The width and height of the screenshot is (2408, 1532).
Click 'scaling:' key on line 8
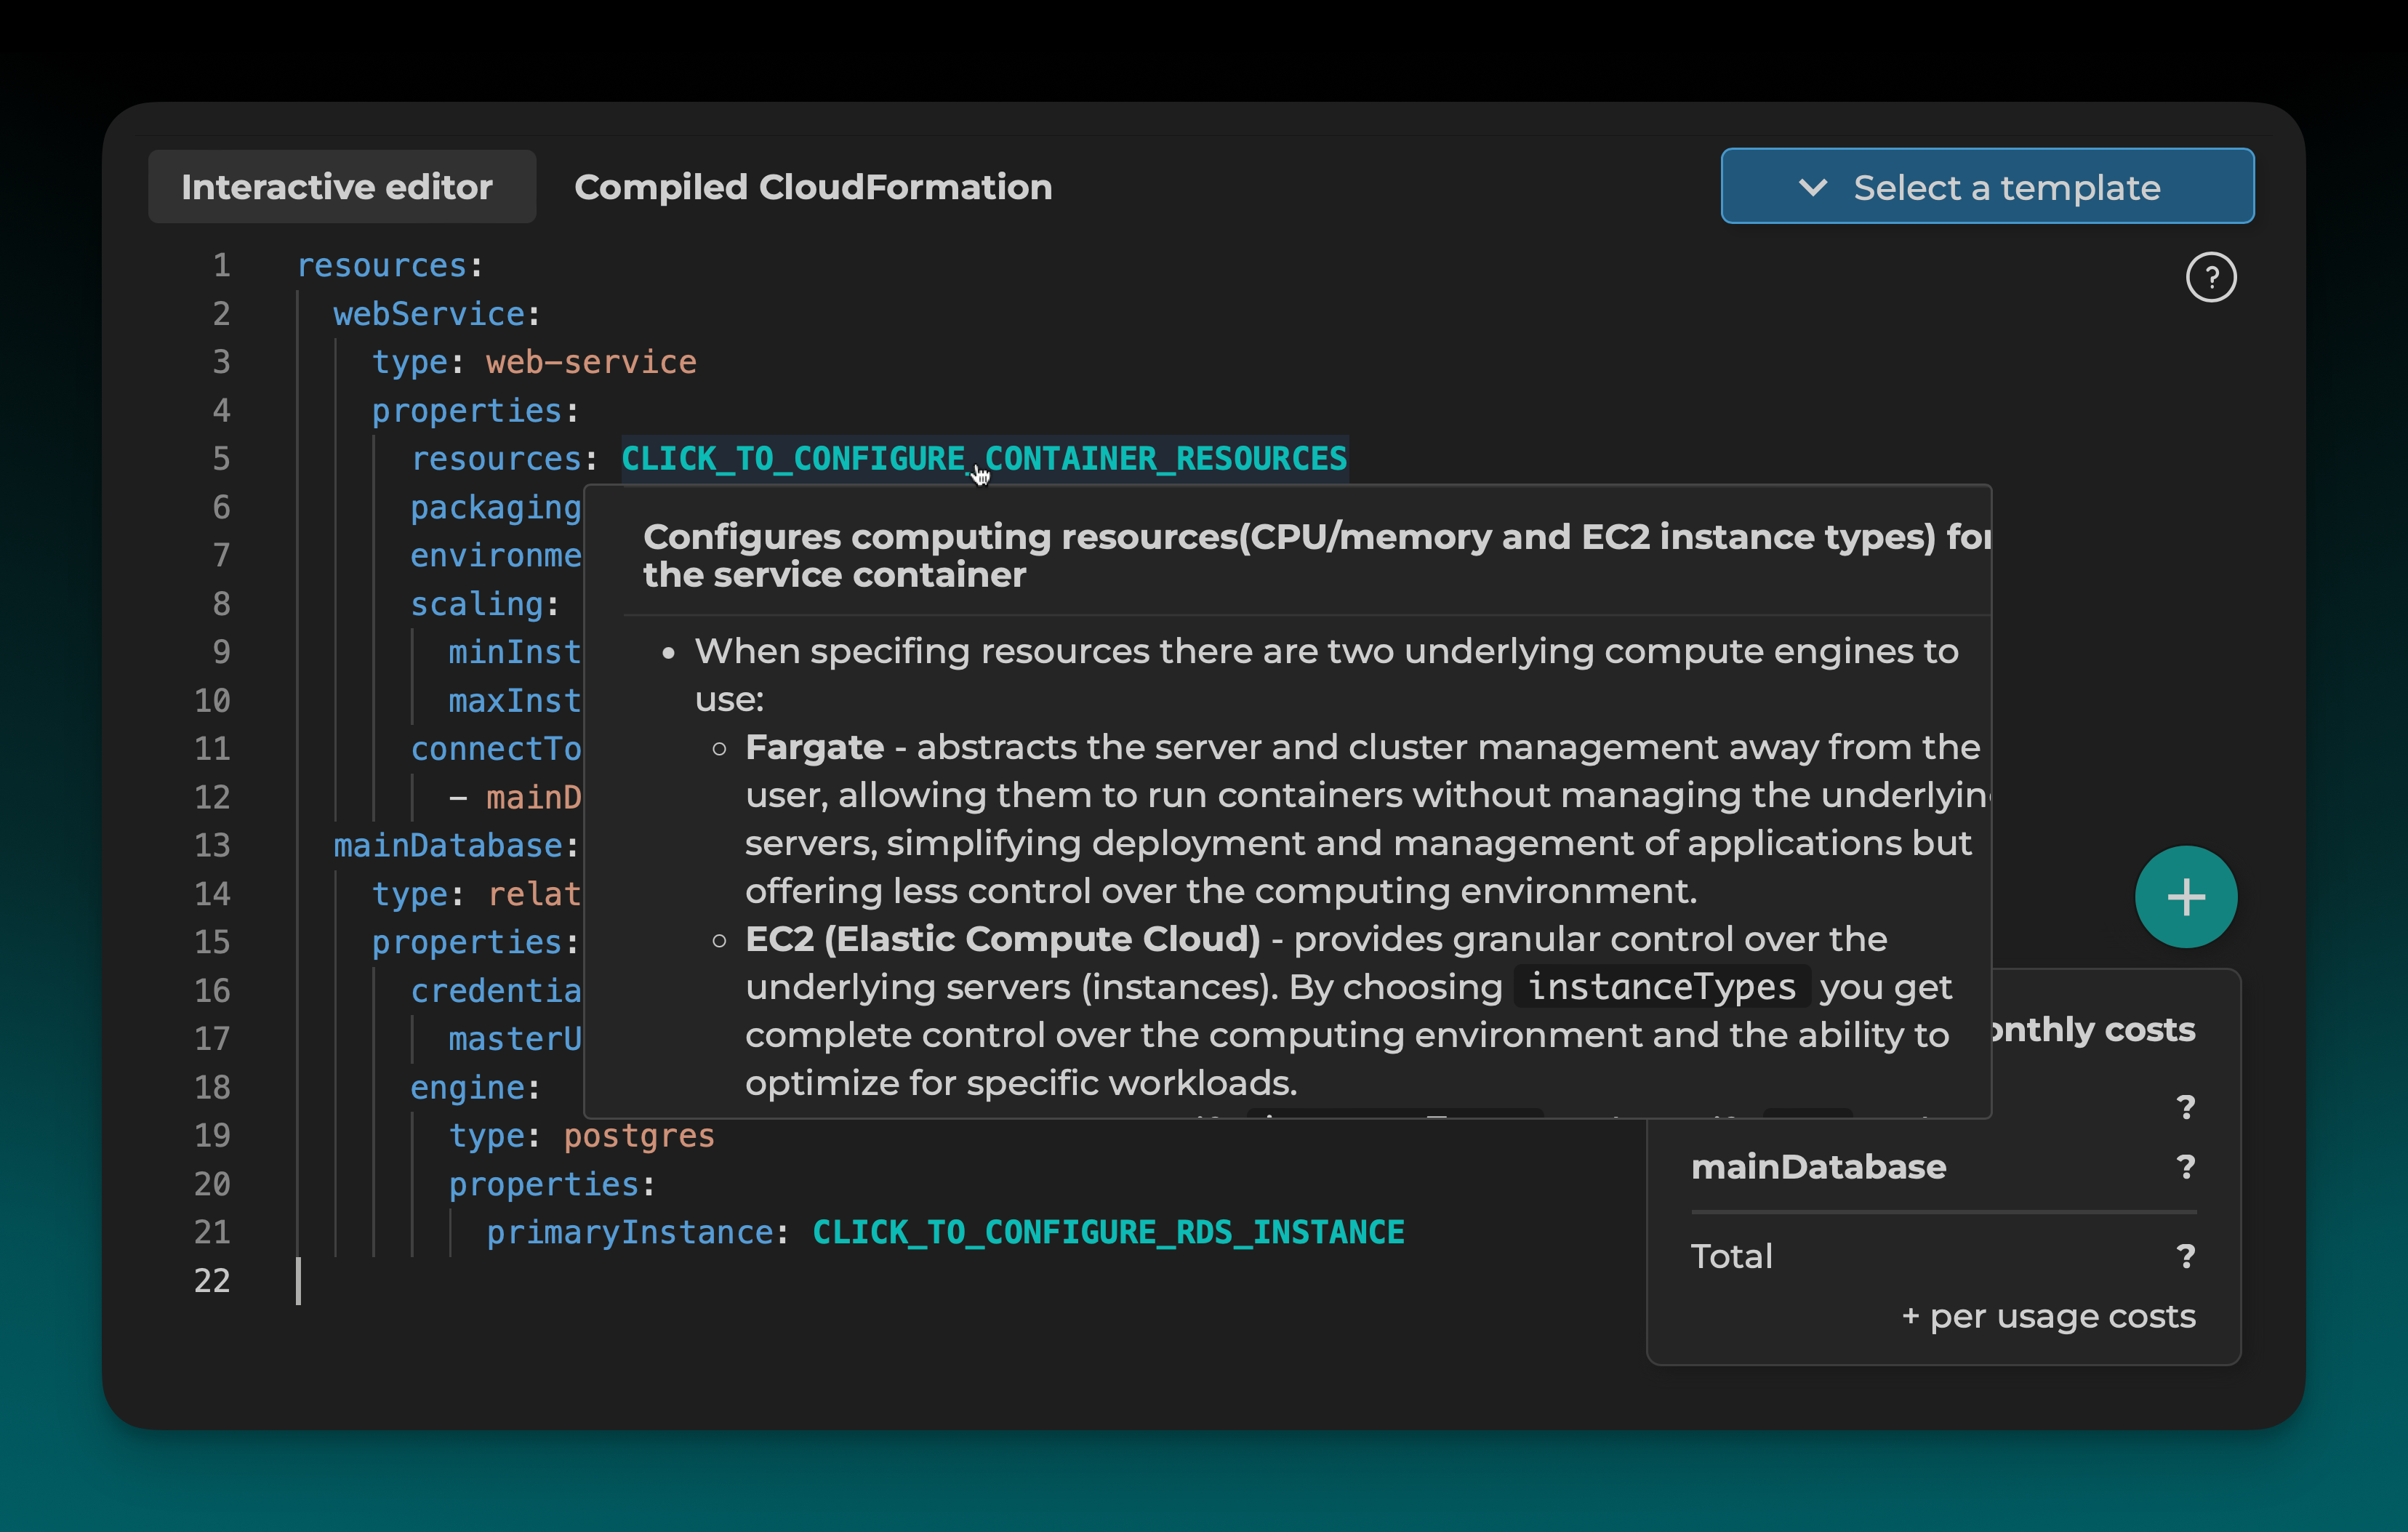485,604
